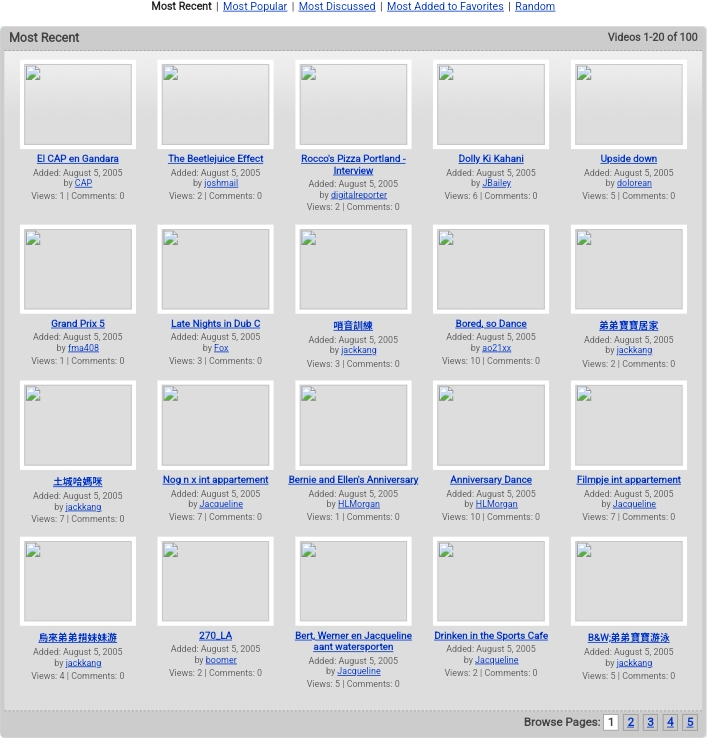Visit uploader digitalreporter's profile
The width and height of the screenshot is (707, 738).
359,194
